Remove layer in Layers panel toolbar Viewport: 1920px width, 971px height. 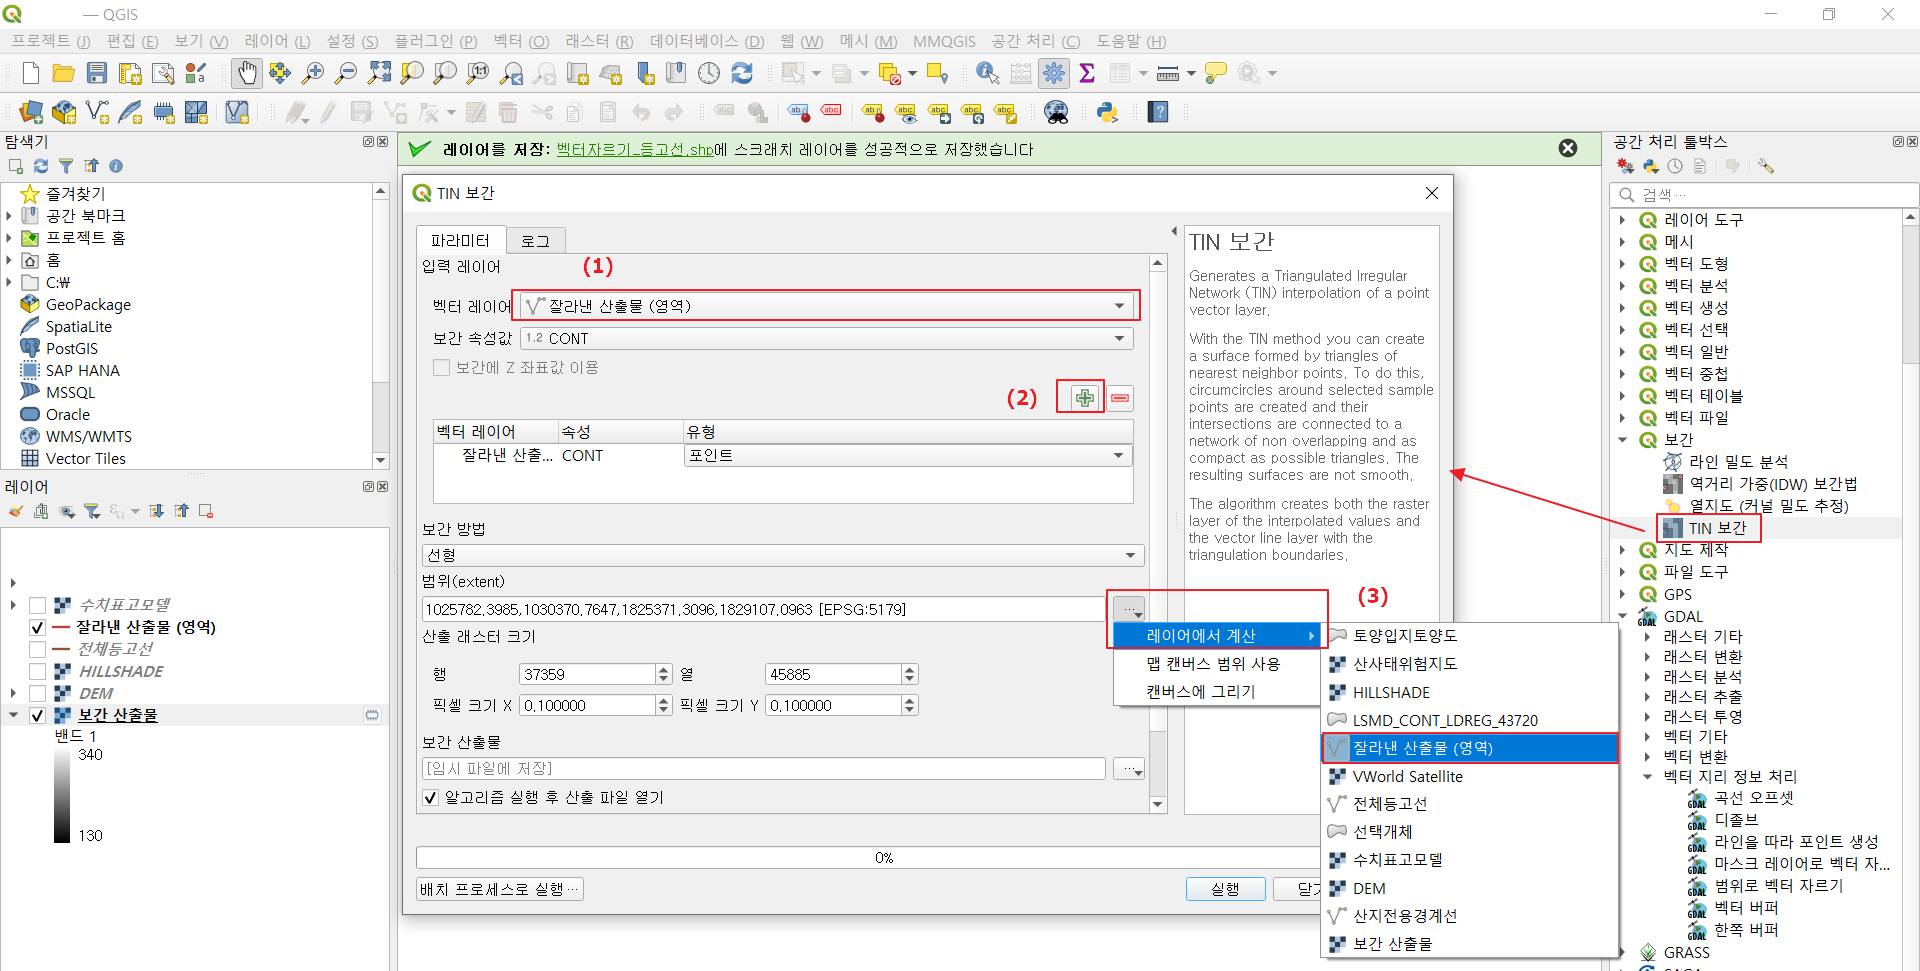click(x=206, y=511)
